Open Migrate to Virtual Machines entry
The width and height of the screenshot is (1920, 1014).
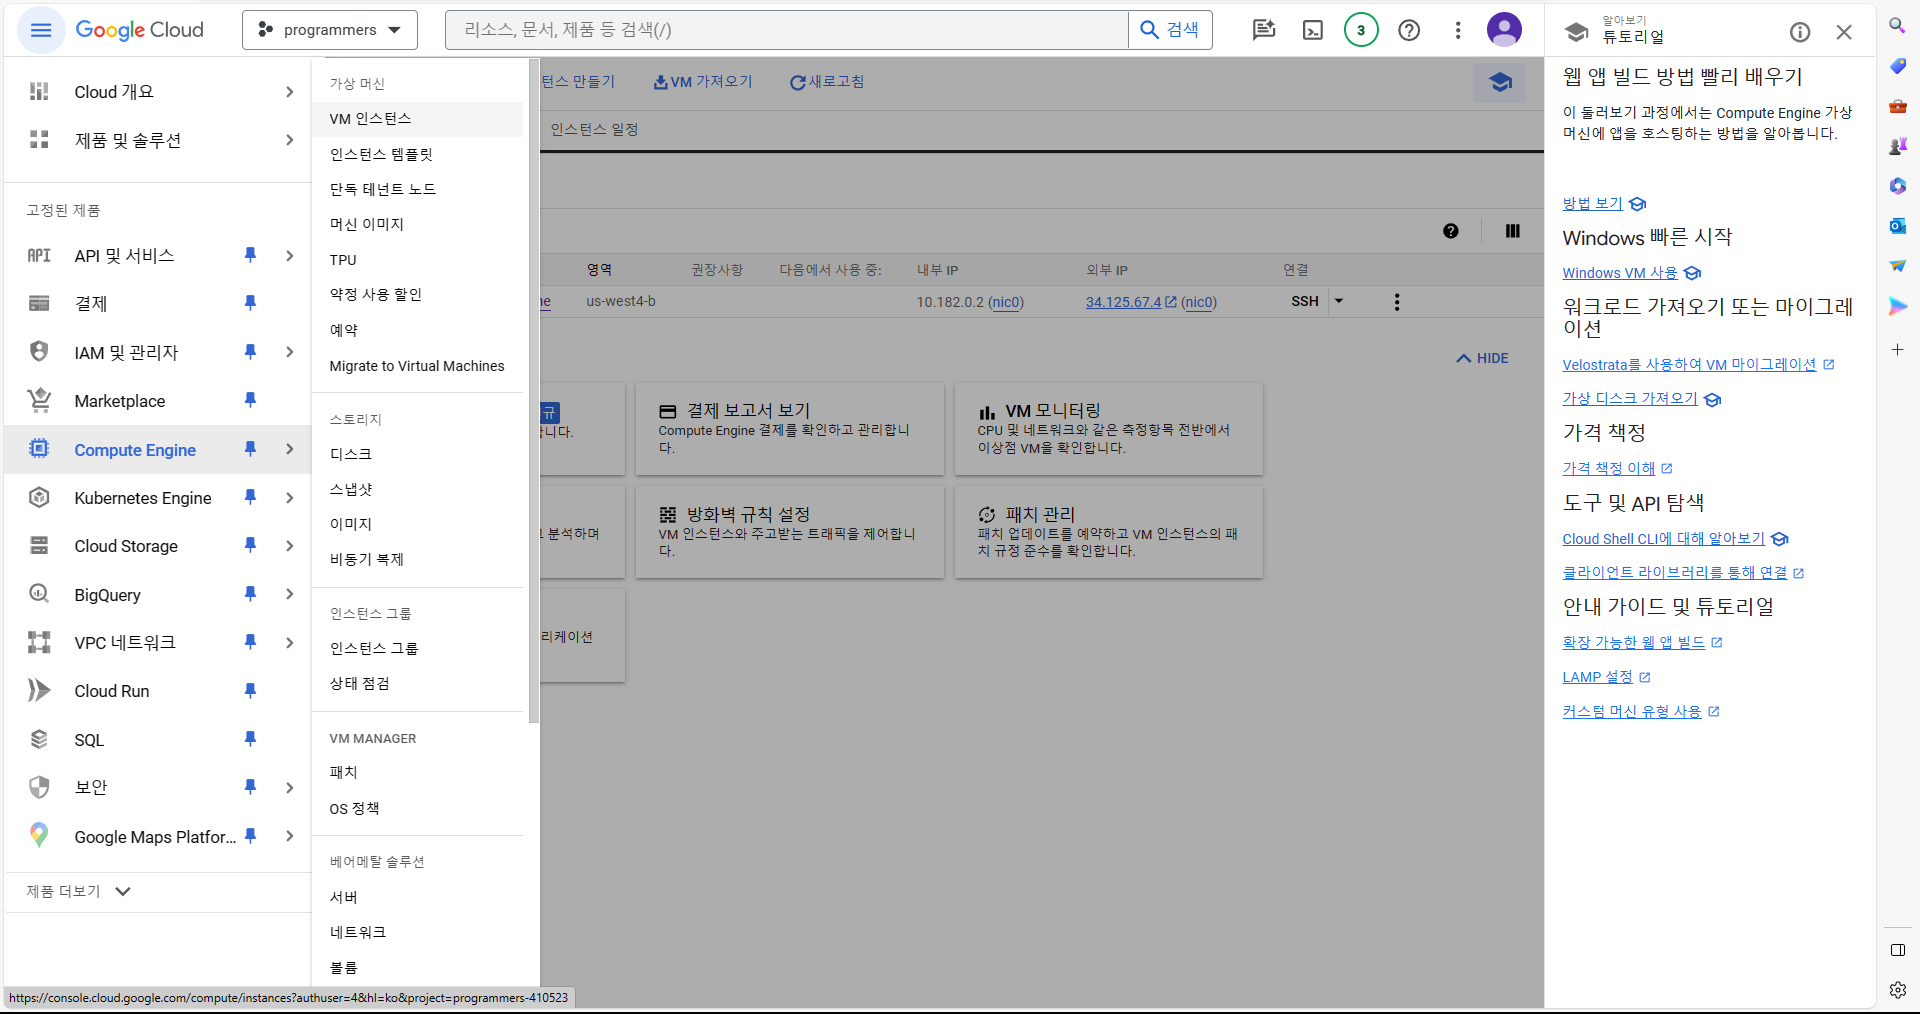(x=418, y=366)
